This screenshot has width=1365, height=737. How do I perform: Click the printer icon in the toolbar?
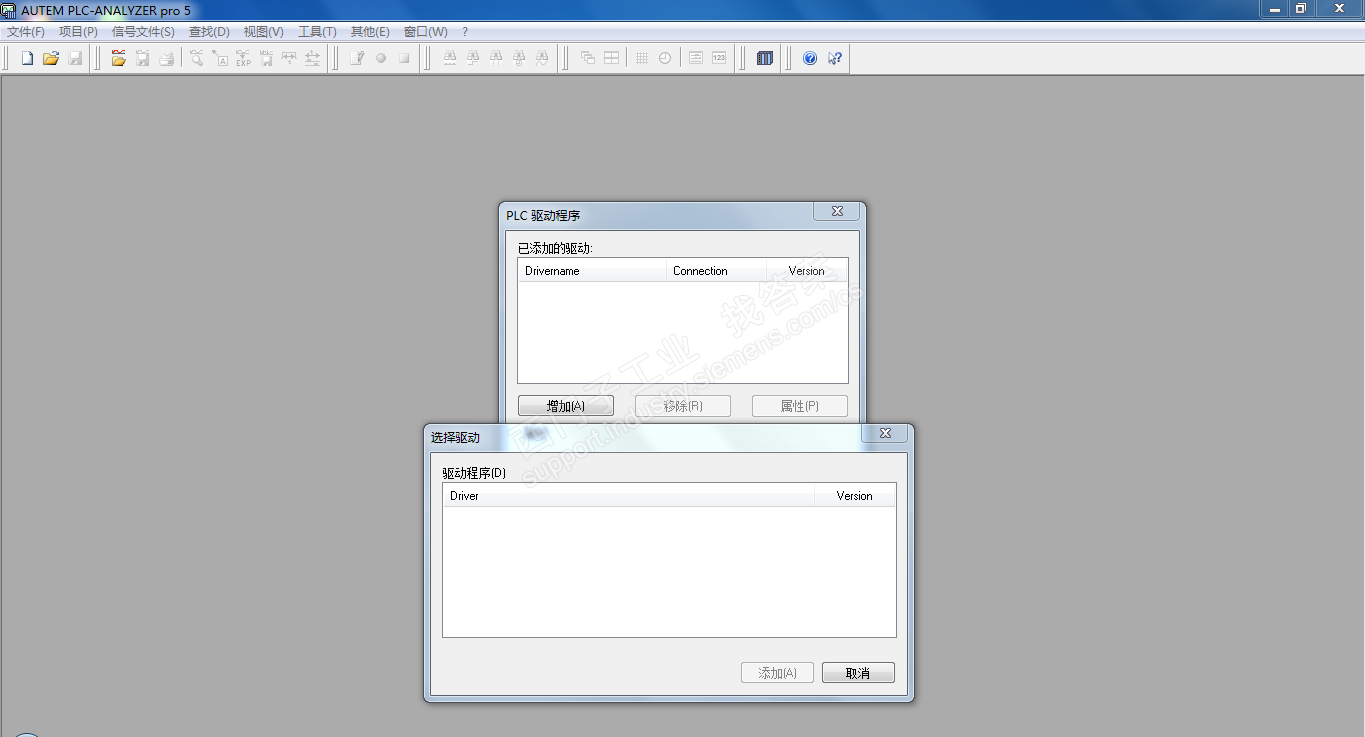pyautogui.click(x=167, y=58)
